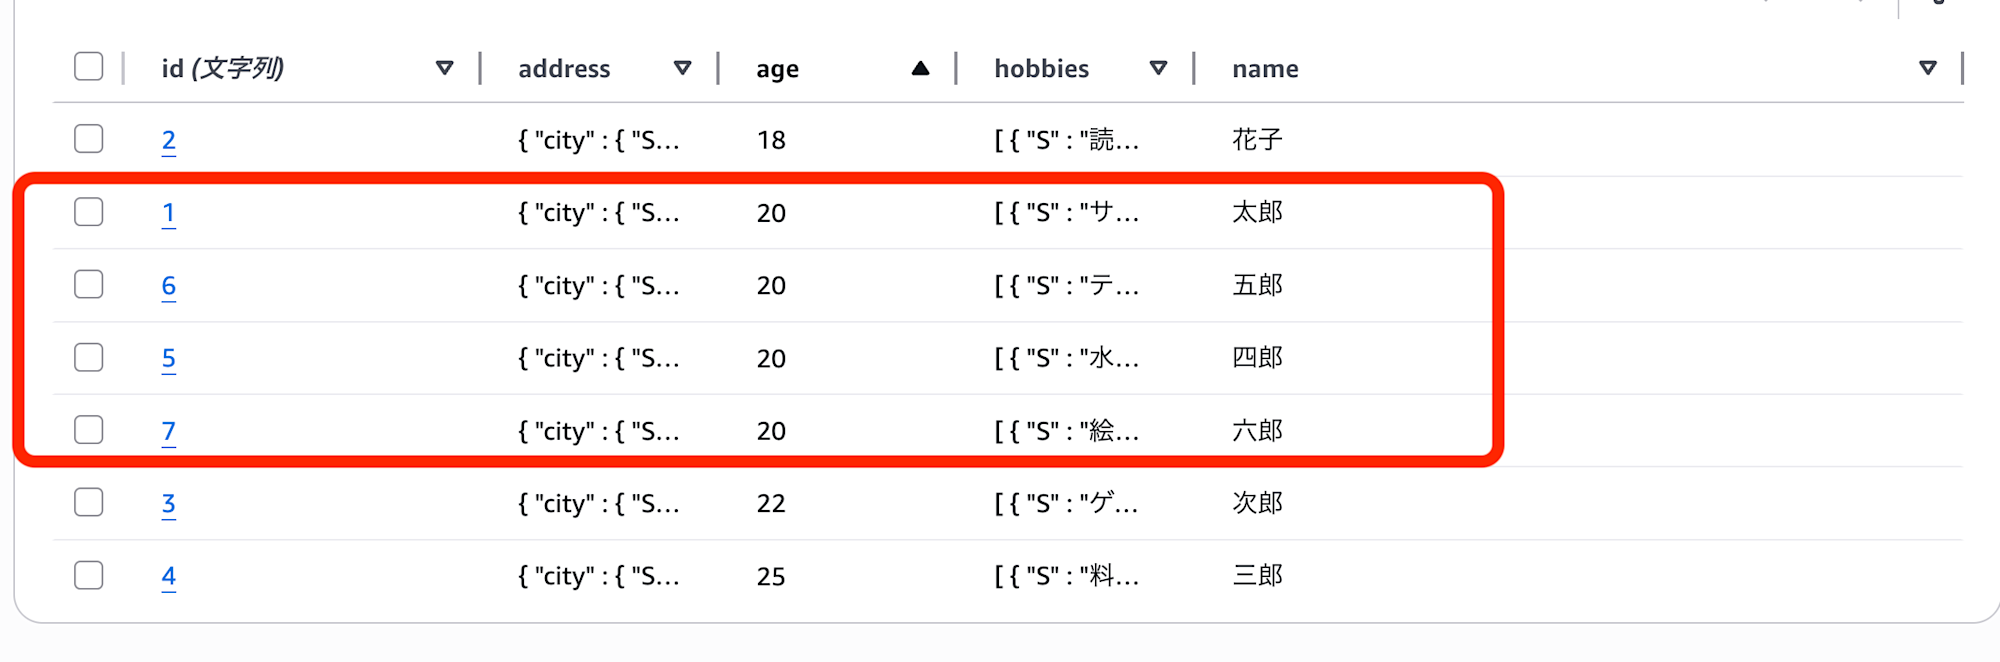Screen dimensions: 2000x662
Task: Click the age column header label
Action: tap(776, 69)
